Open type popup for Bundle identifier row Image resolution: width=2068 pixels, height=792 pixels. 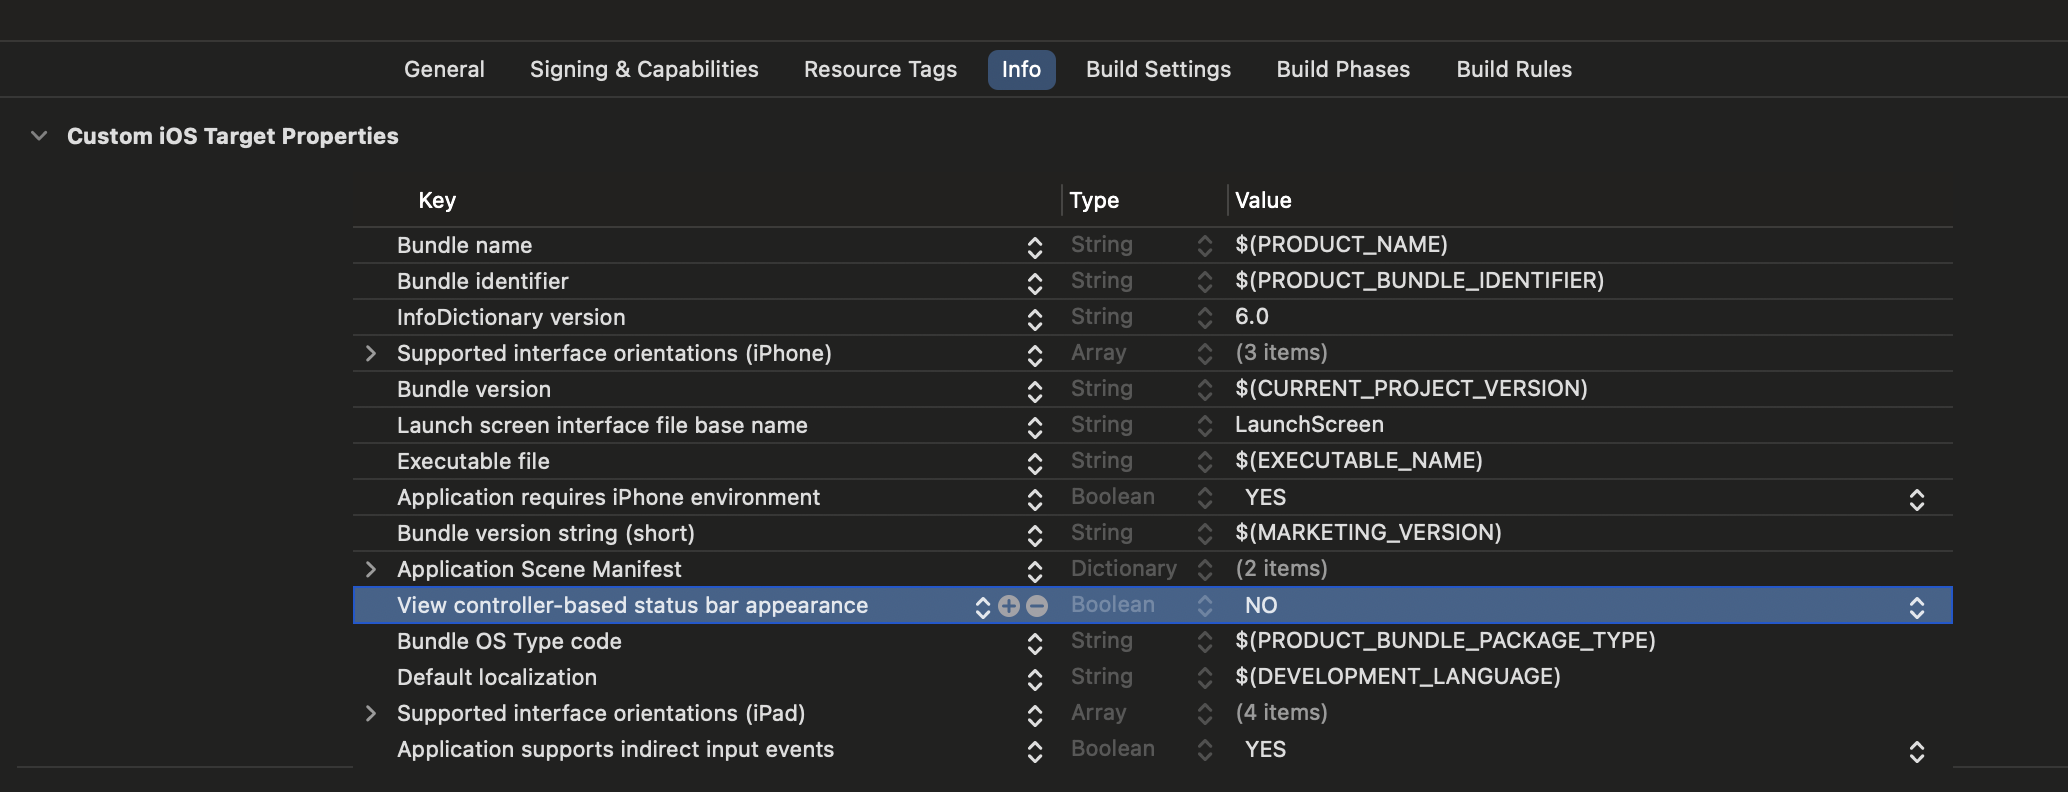pyautogui.click(x=1204, y=282)
